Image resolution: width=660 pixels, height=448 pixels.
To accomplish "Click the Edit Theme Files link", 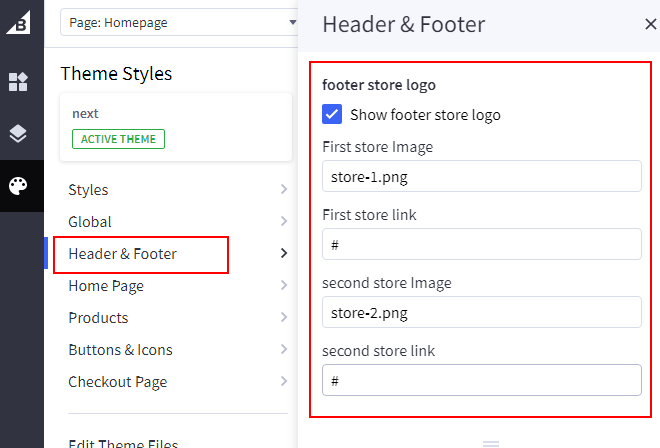I will click(x=123, y=443).
